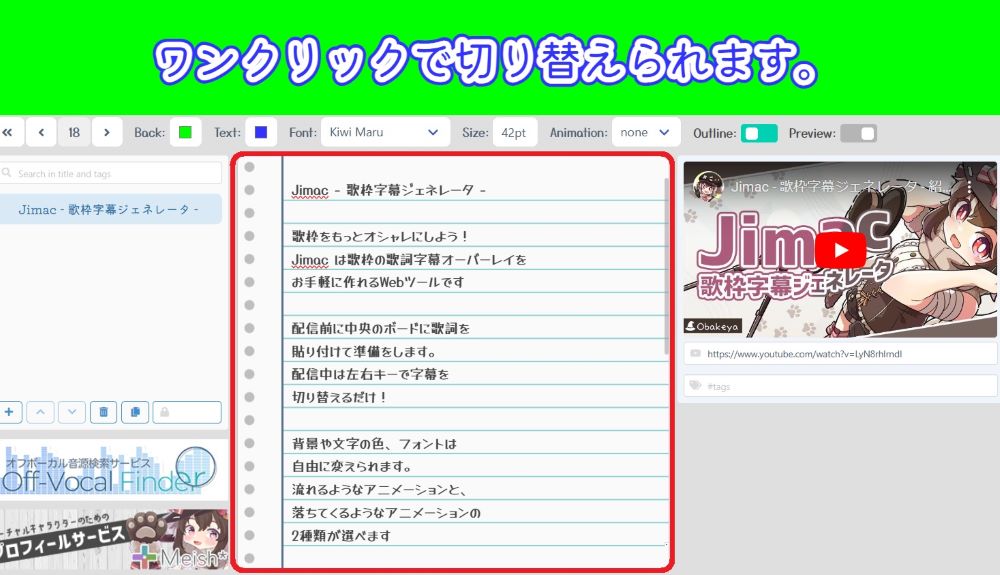Click the line 流れるようなアニメーションと、
1000x575 pixels.
click(x=379, y=490)
